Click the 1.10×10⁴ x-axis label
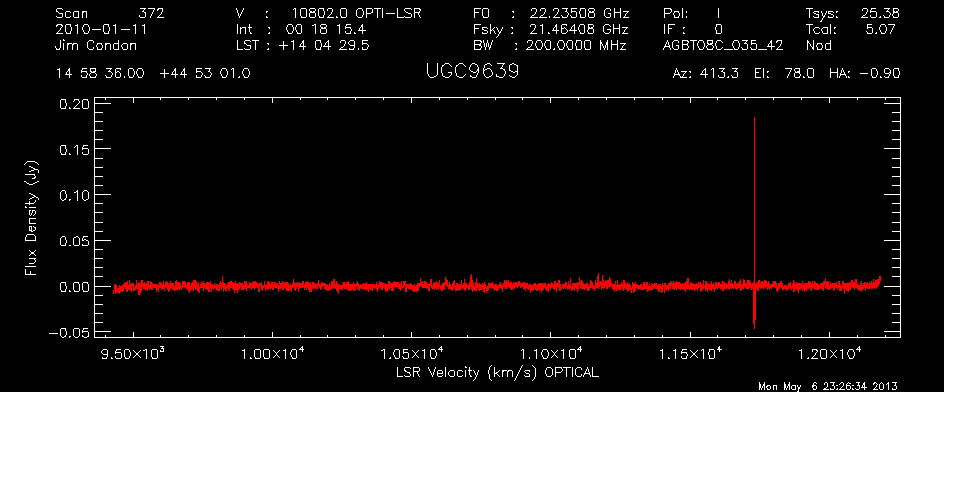962x490 pixels. tap(551, 354)
